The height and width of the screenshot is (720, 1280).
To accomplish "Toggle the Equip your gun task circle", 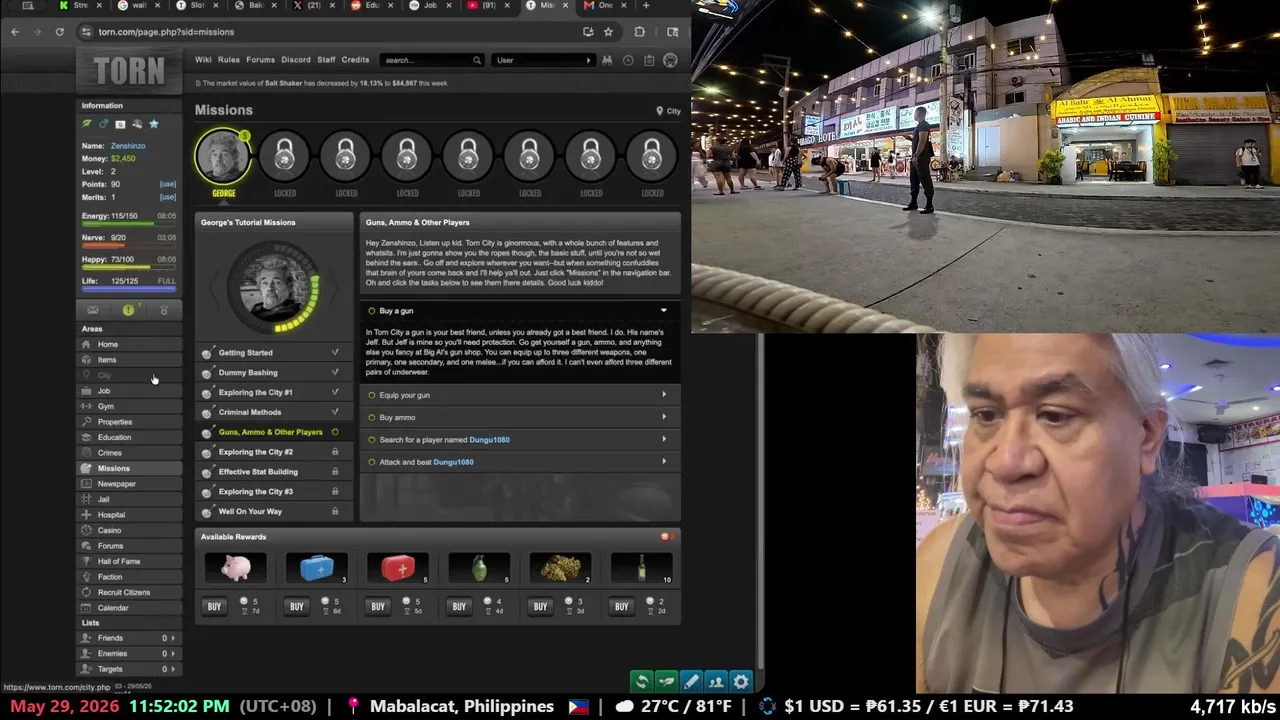I will tap(372, 395).
